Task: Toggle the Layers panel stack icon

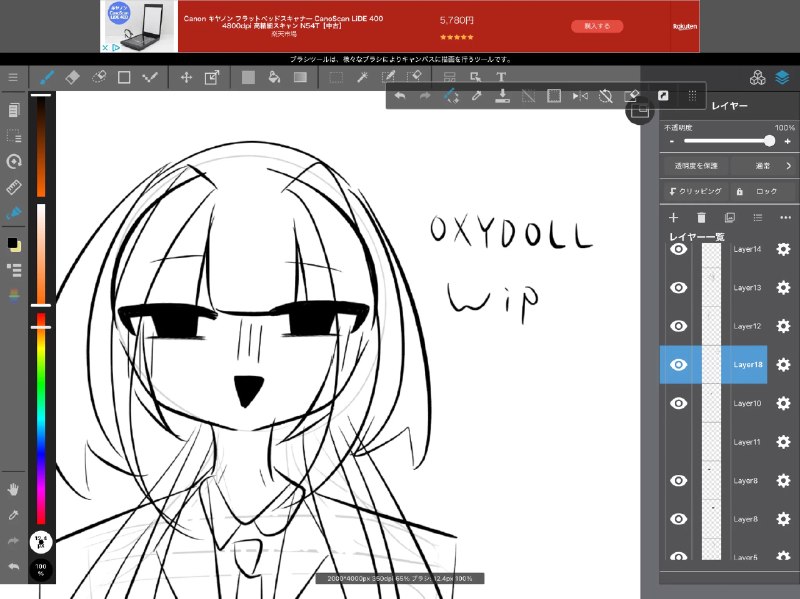Action: click(782, 78)
